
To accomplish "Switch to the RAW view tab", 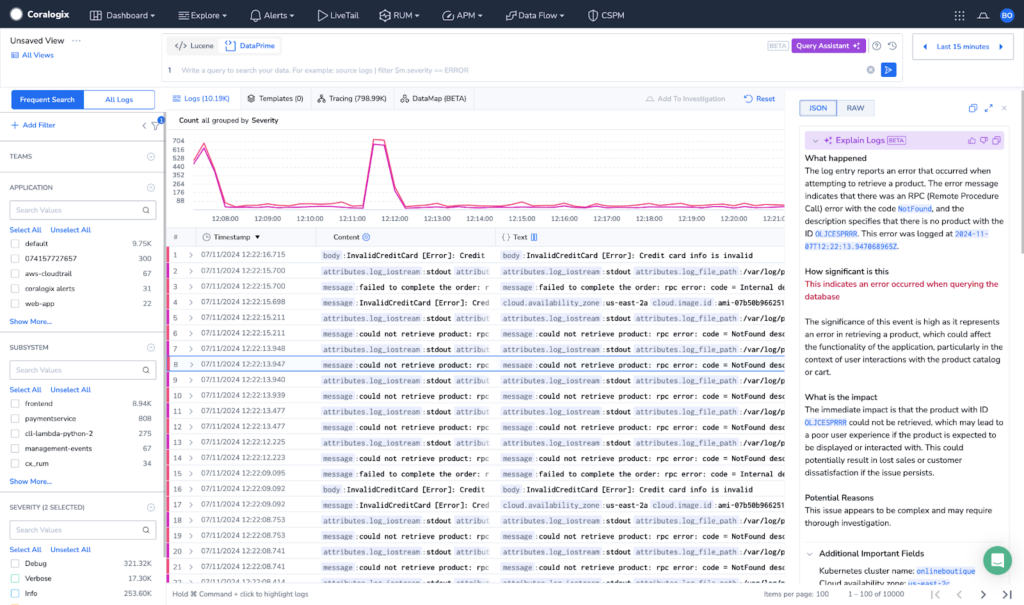I will [x=855, y=108].
